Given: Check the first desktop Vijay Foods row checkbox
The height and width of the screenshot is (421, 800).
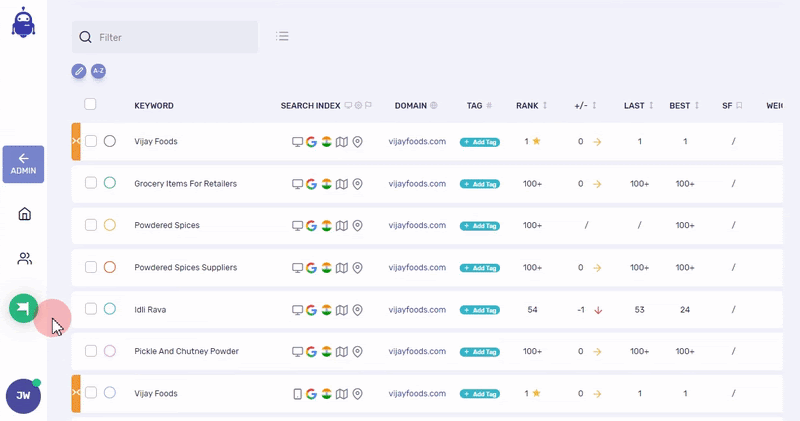Looking at the screenshot, I should (91, 141).
